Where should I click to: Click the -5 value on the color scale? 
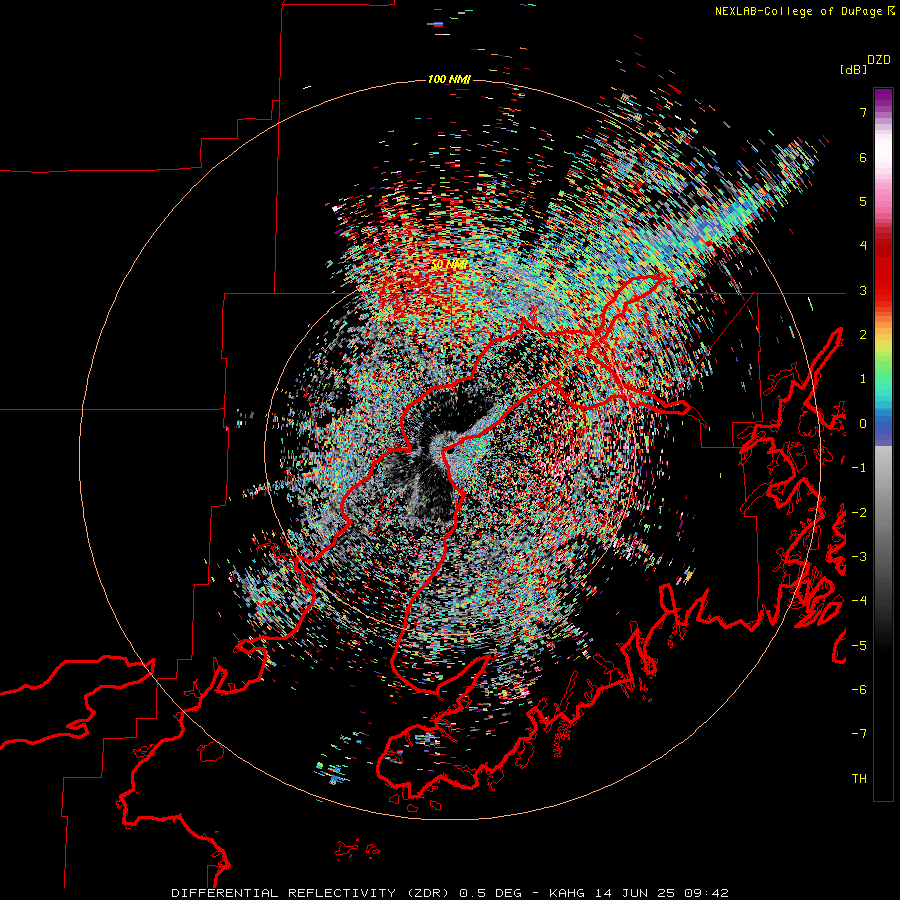point(859,646)
